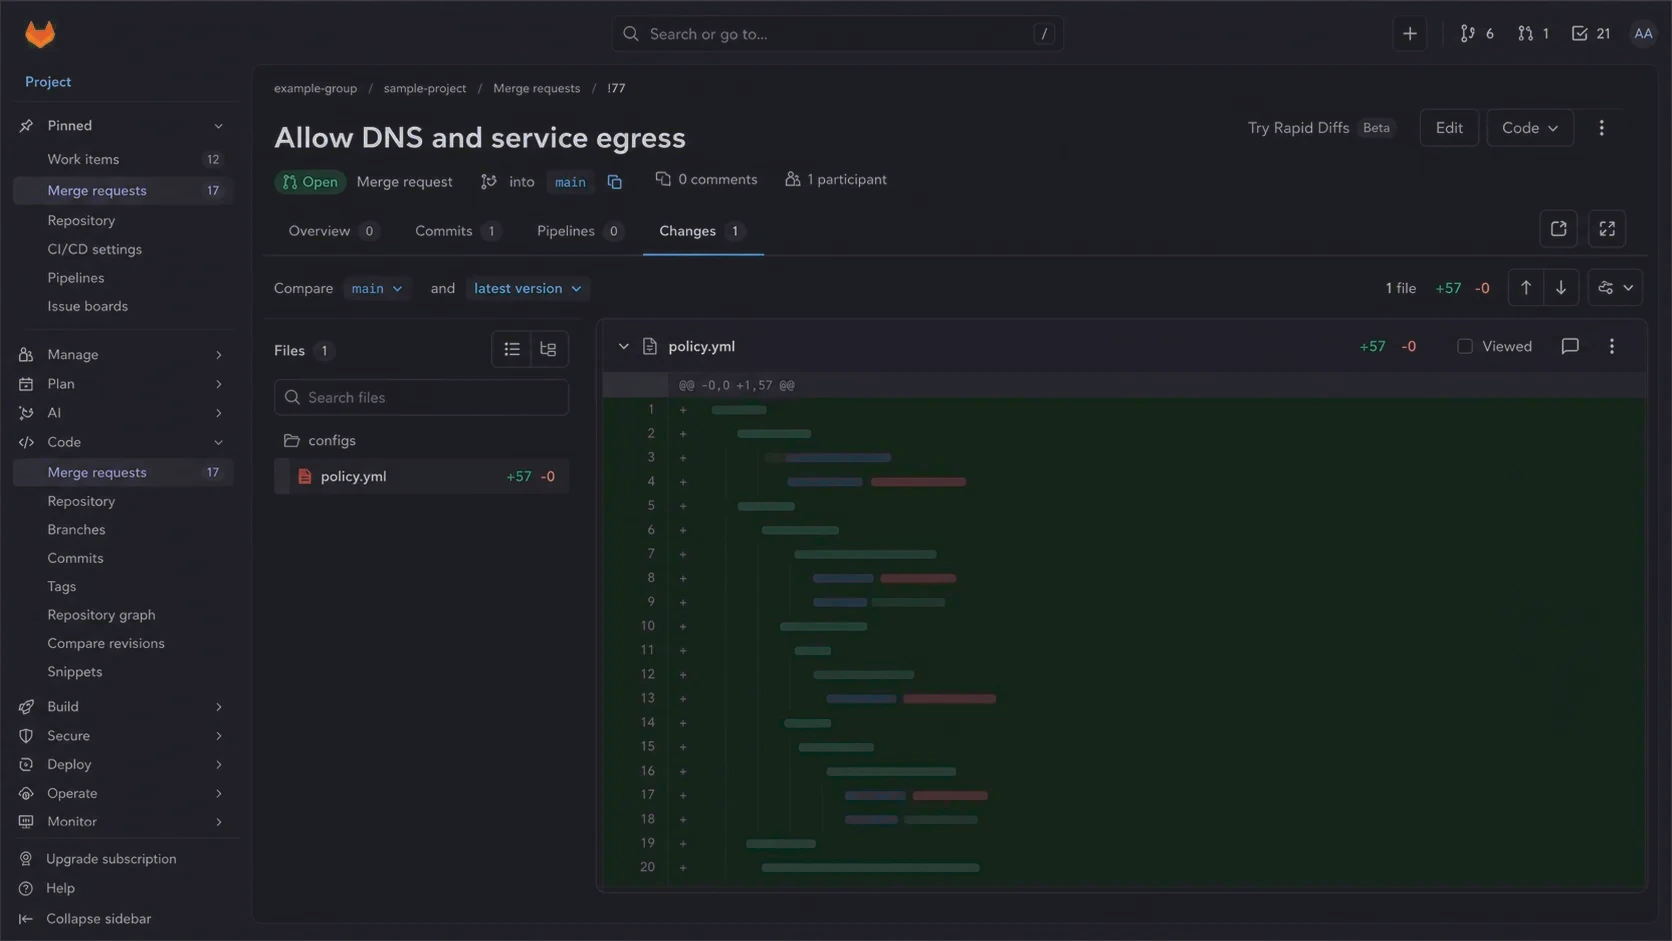Expand the Plan sidebar section
This screenshot has height=941, width=1672.
[x=123, y=383]
